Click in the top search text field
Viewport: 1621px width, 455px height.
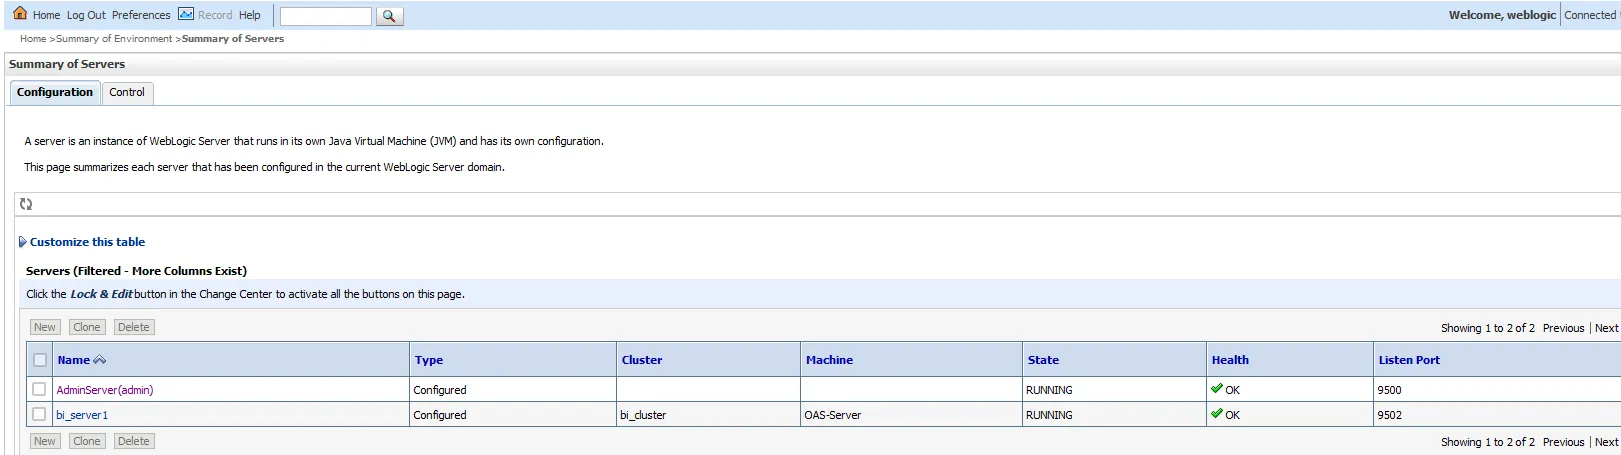[x=325, y=16]
